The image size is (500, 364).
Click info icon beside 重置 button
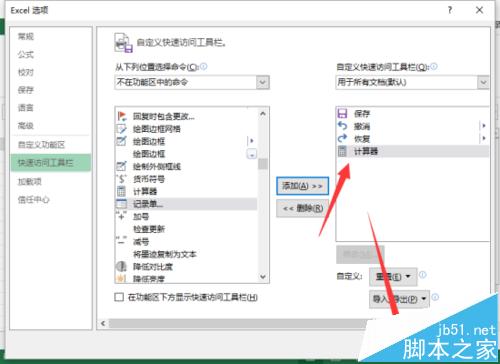pos(422,275)
